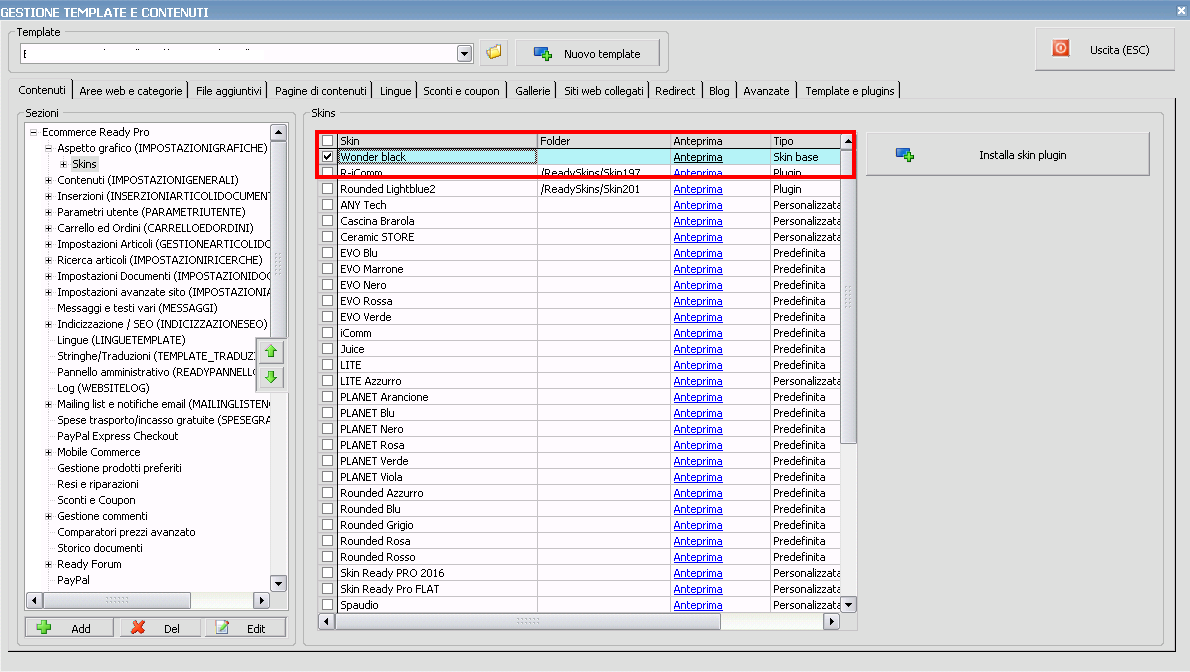Create a new template with Nuovo template

click(588, 54)
